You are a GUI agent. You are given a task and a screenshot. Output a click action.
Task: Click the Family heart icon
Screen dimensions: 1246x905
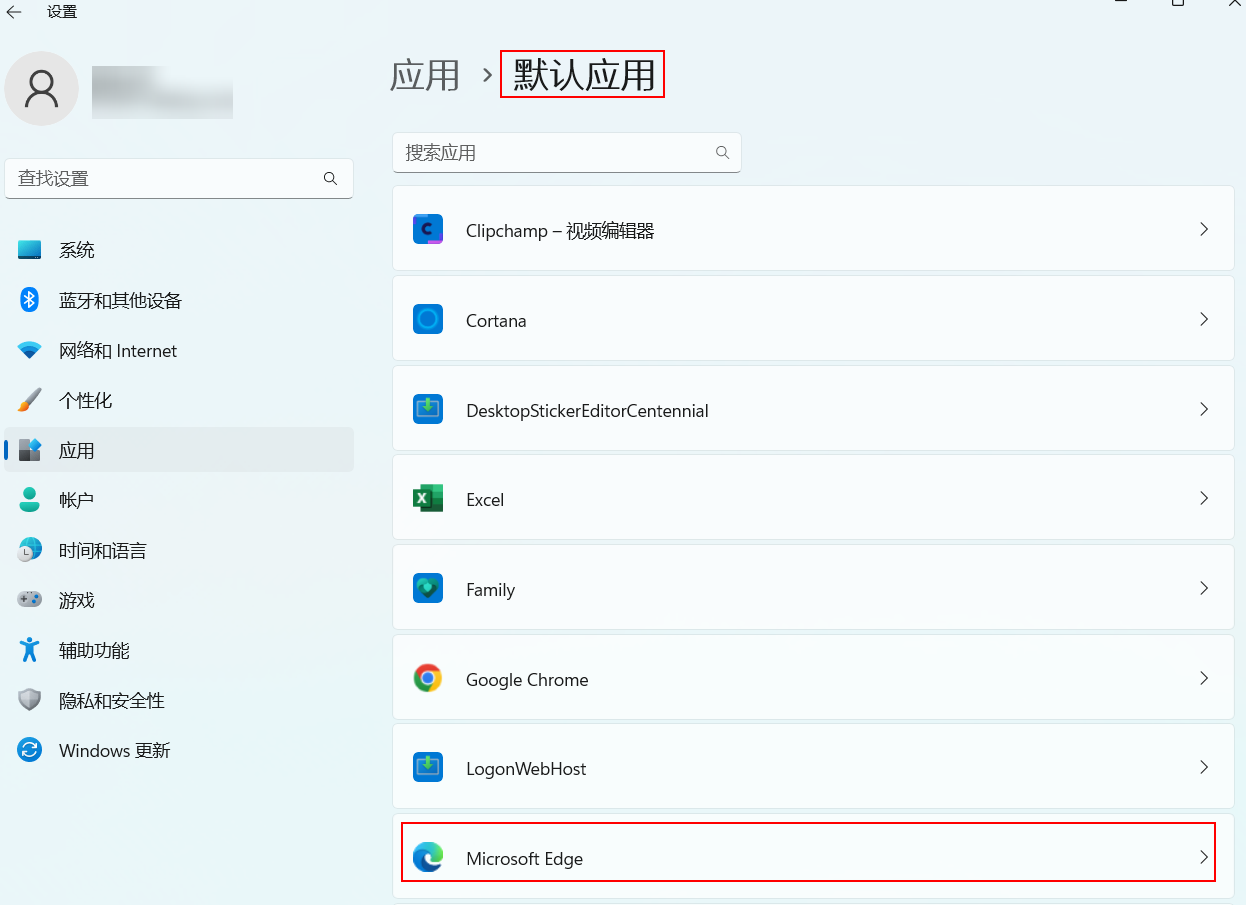[428, 589]
